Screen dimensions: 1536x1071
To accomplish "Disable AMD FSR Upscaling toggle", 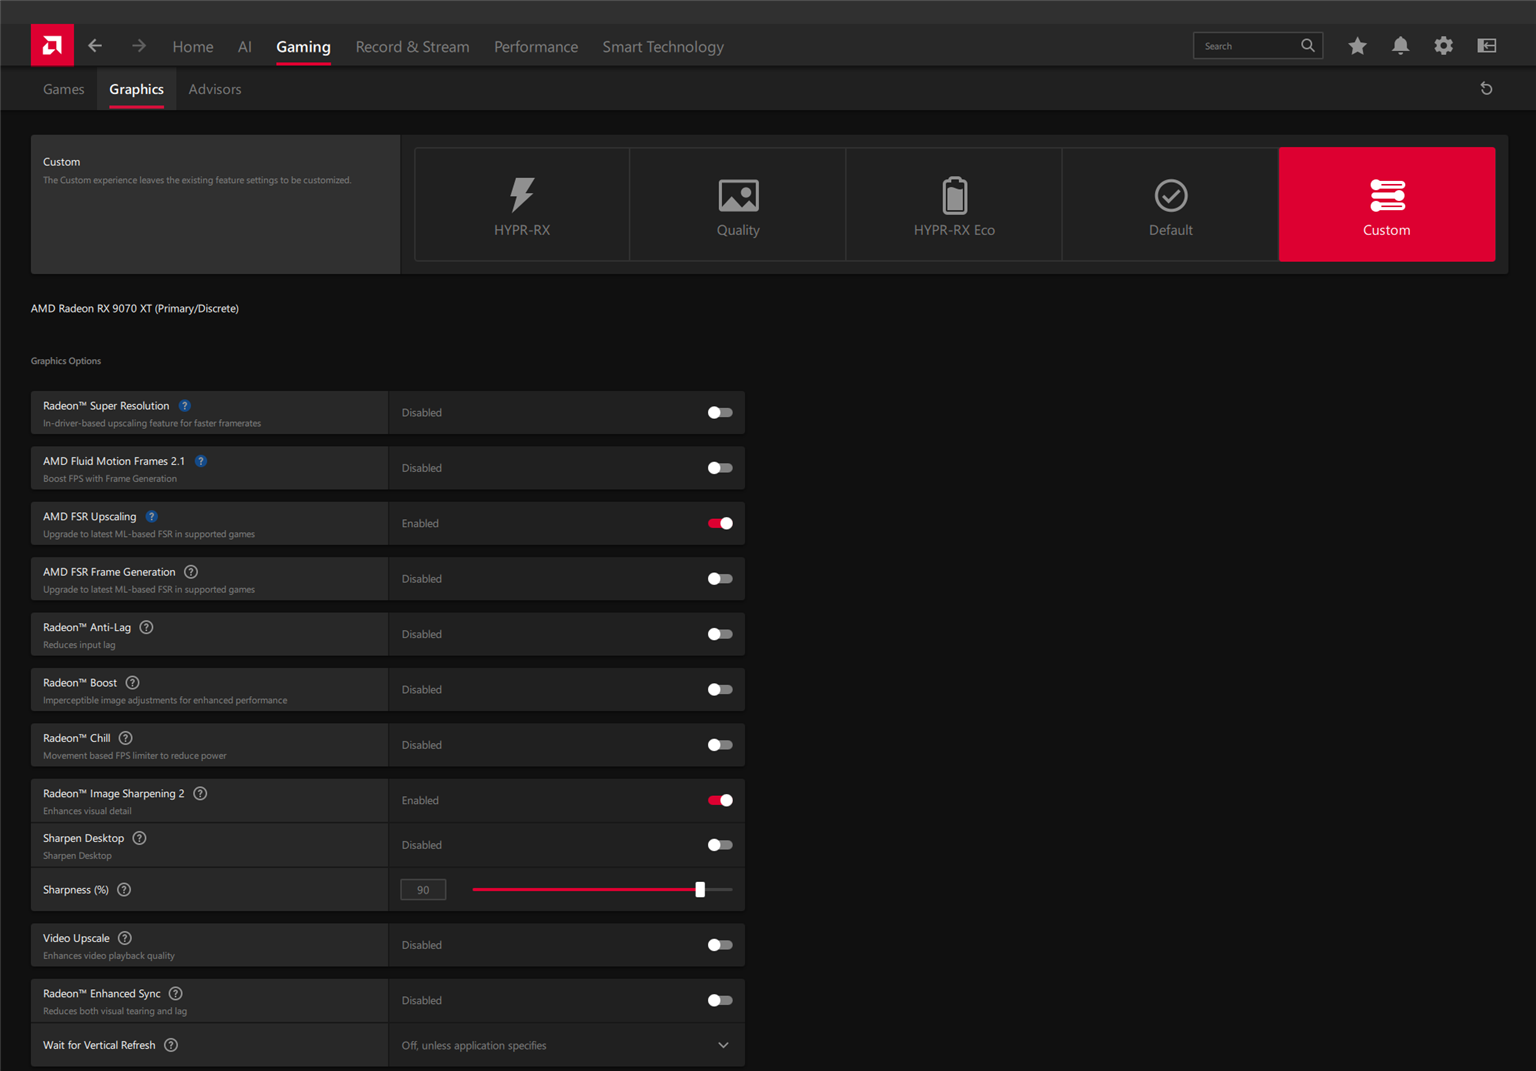I will 720,523.
